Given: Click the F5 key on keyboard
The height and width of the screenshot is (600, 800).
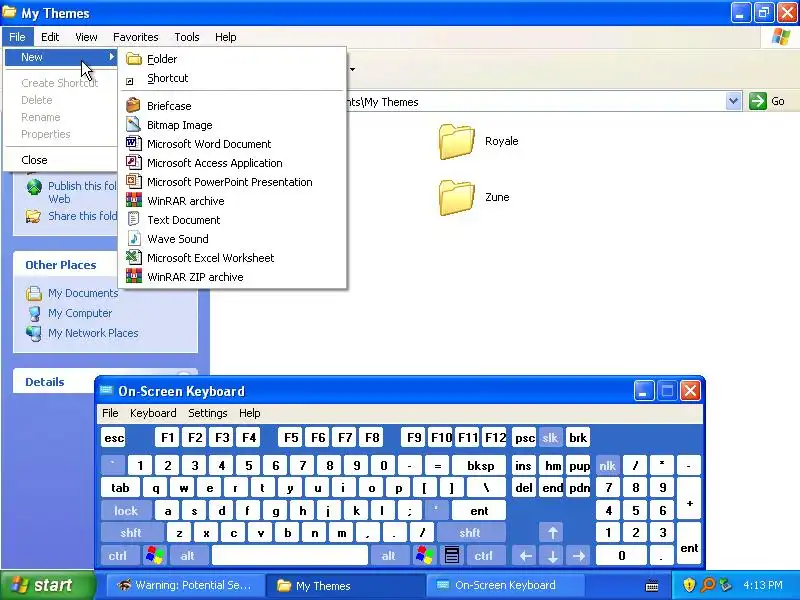Looking at the screenshot, I should [291, 438].
